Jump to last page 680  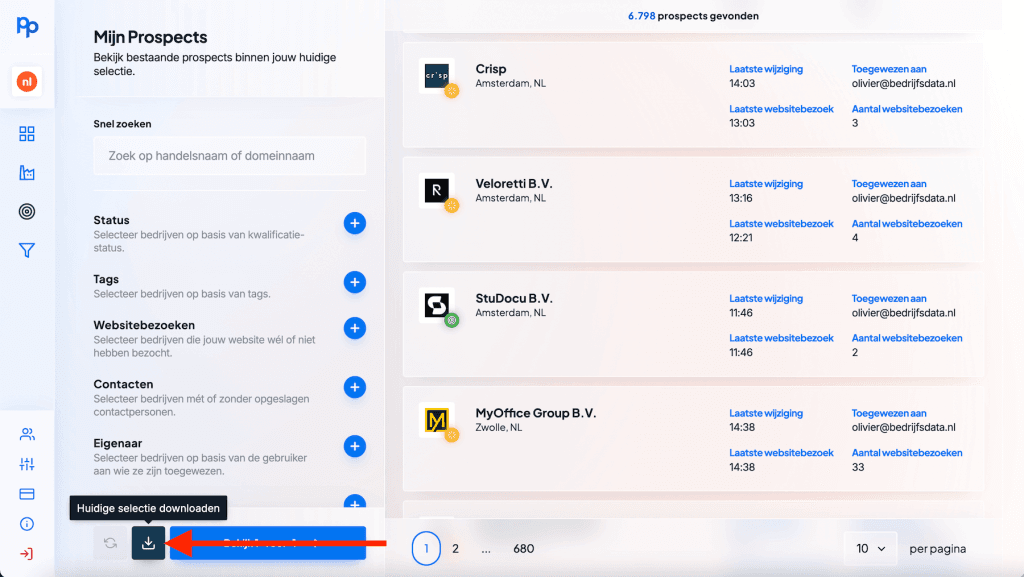pos(523,548)
